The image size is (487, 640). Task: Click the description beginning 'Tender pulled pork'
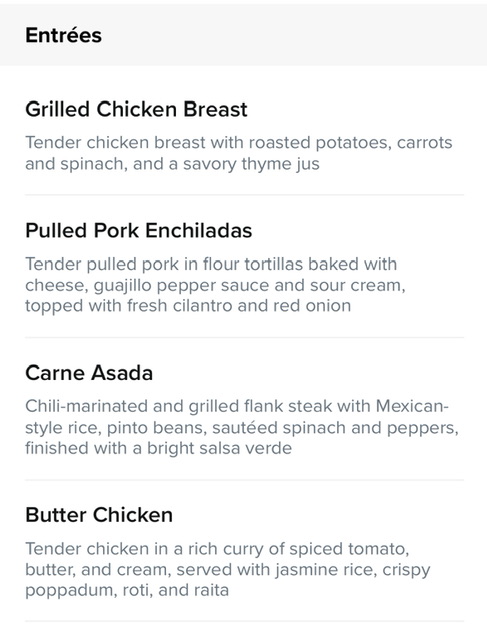pyautogui.click(x=215, y=285)
